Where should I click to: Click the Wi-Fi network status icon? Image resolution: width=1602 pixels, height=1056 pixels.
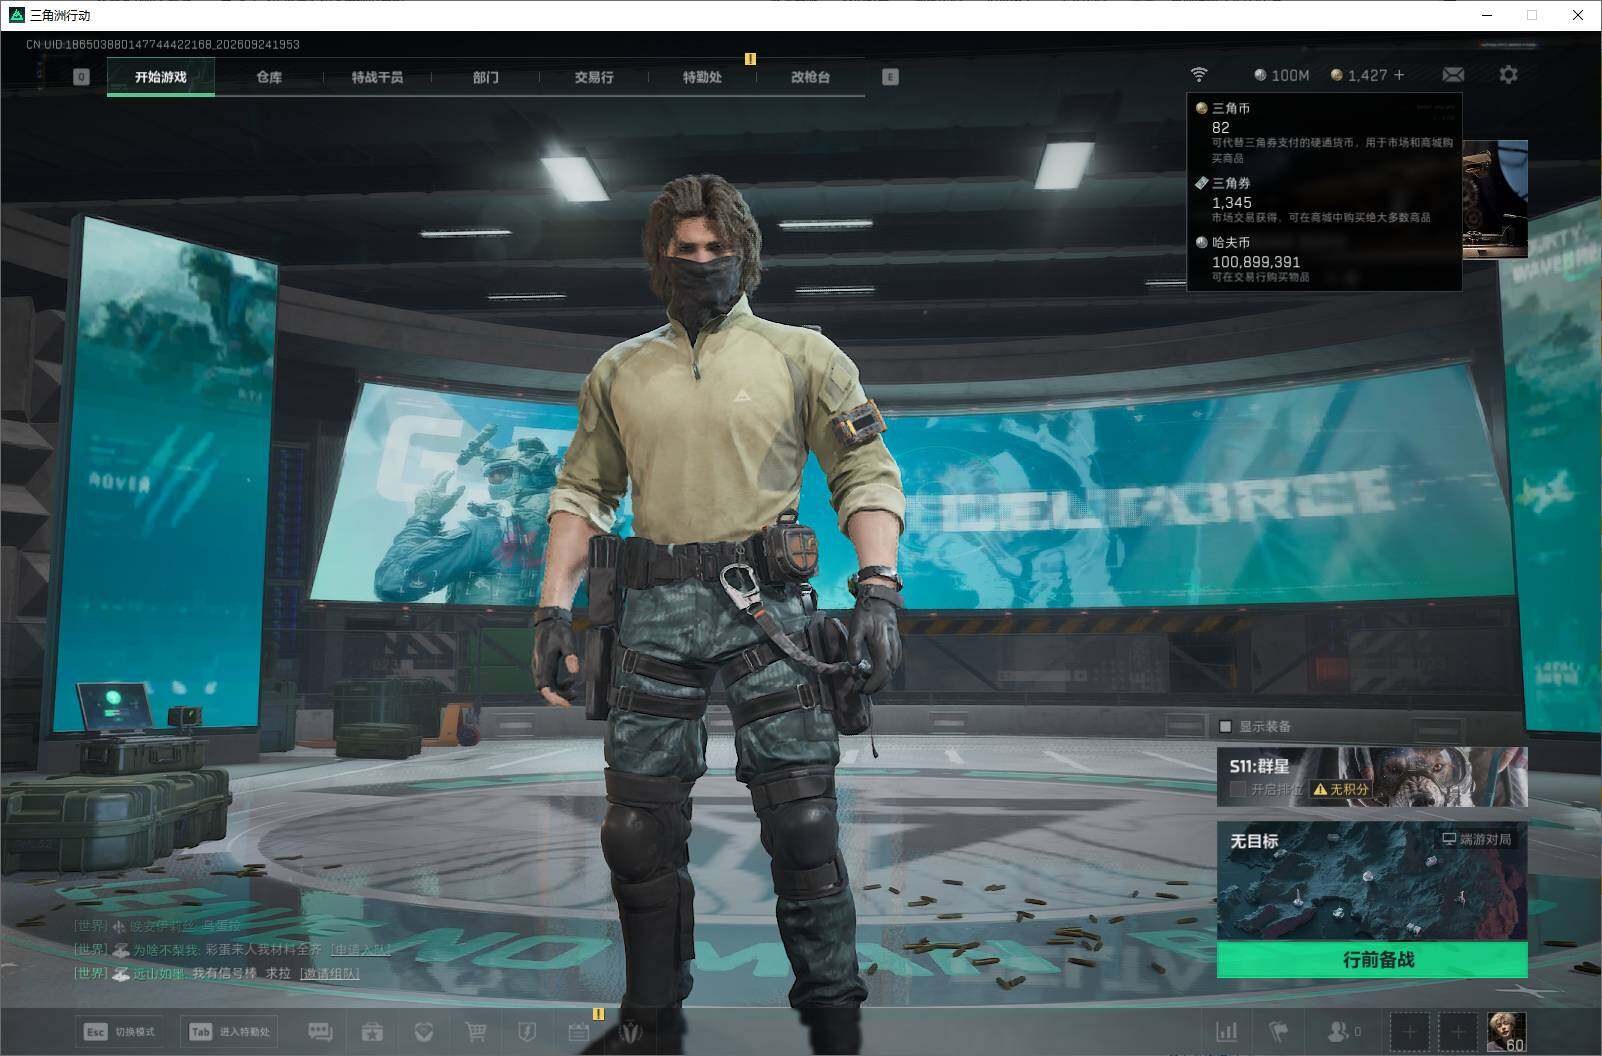coord(1199,75)
